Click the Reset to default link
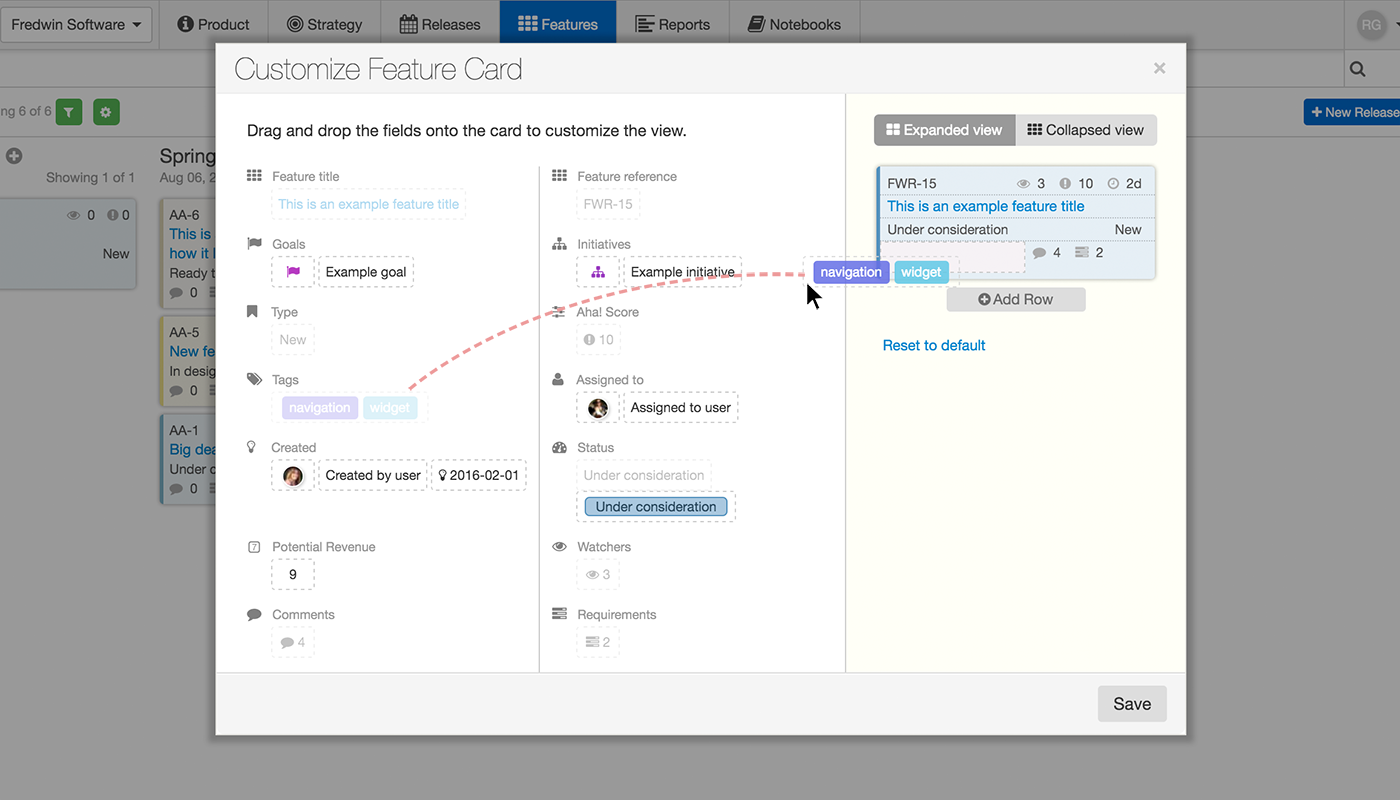The image size is (1400, 800). click(x=933, y=345)
